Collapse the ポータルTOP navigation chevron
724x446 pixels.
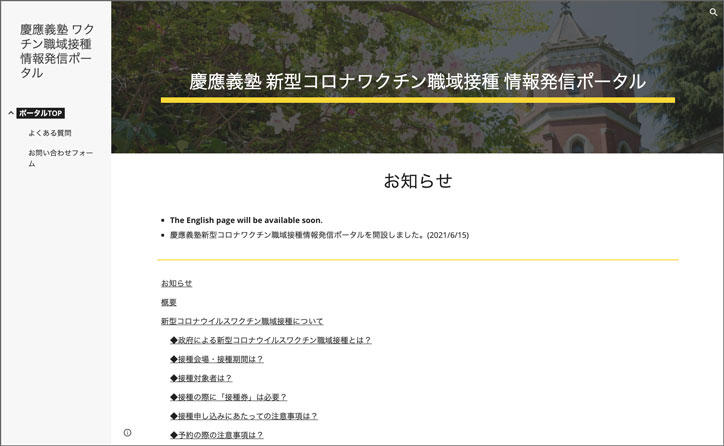(10, 113)
